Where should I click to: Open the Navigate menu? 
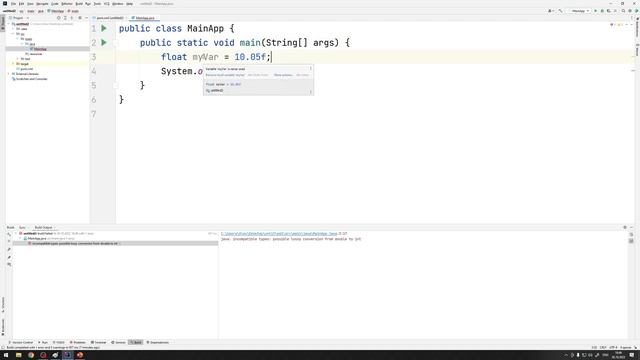click(42, 4)
